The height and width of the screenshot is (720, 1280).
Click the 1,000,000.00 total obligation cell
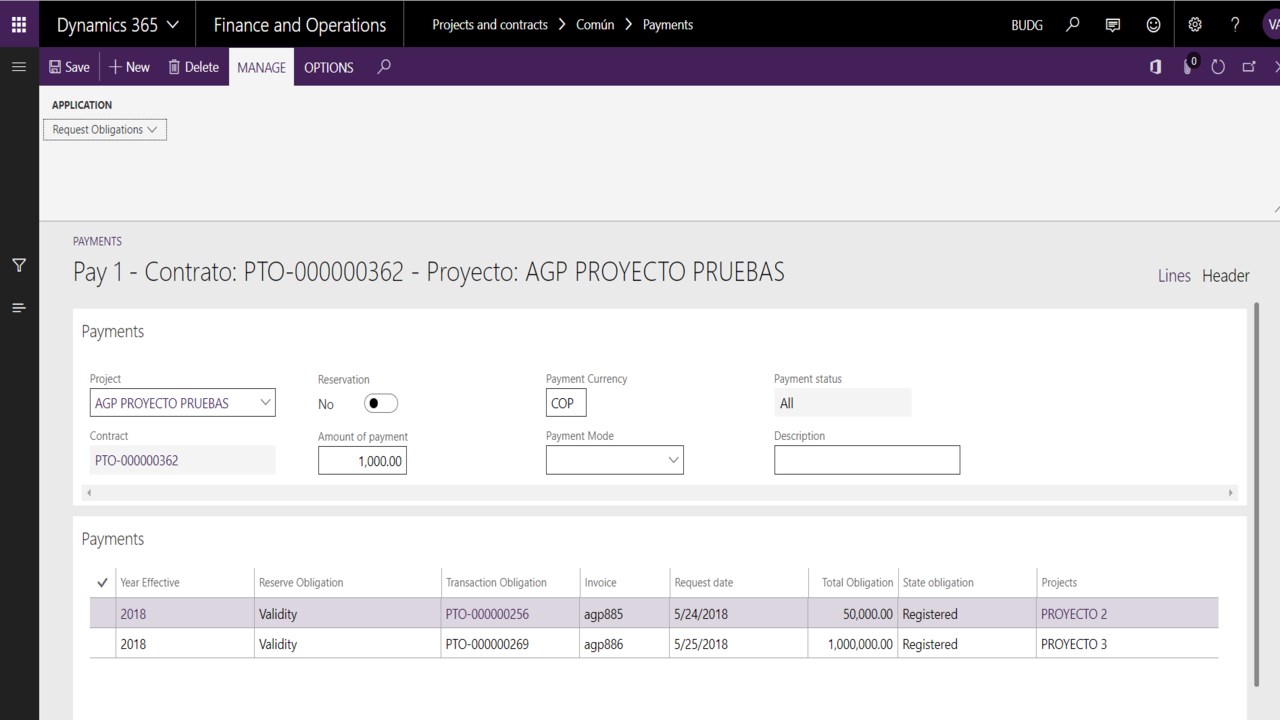pyautogui.click(x=853, y=644)
